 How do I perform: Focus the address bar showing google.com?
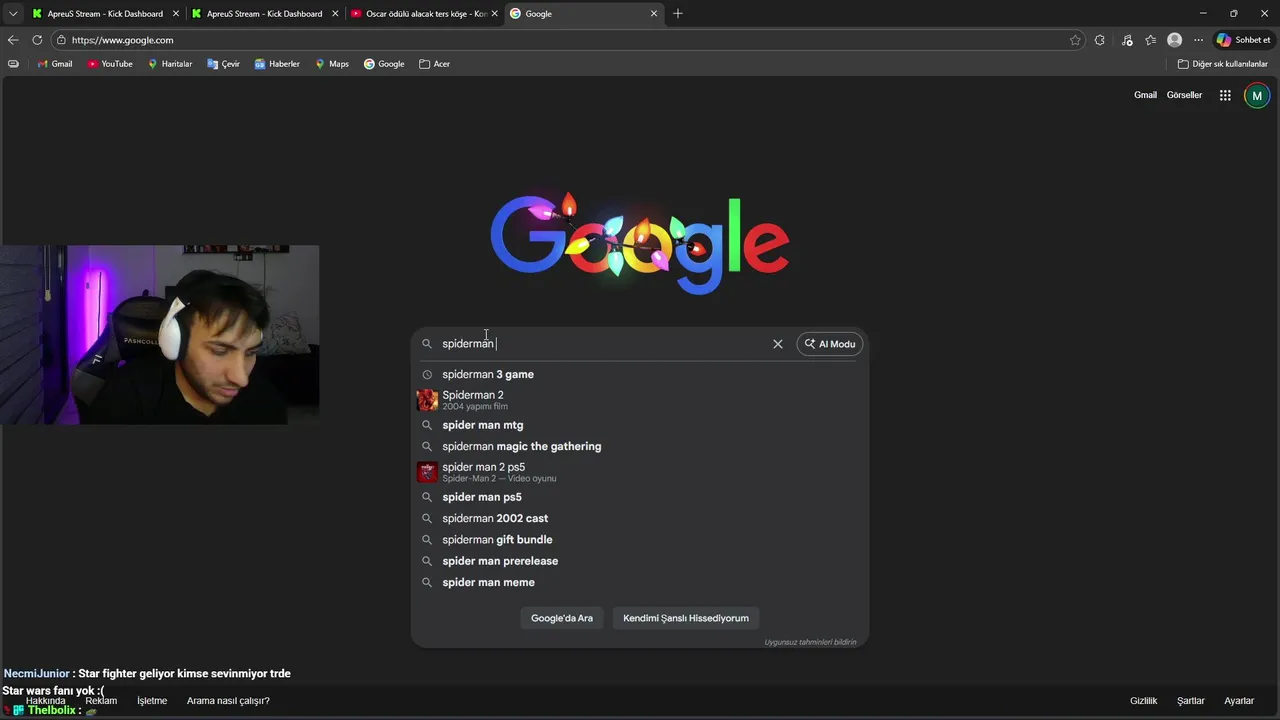point(565,40)
